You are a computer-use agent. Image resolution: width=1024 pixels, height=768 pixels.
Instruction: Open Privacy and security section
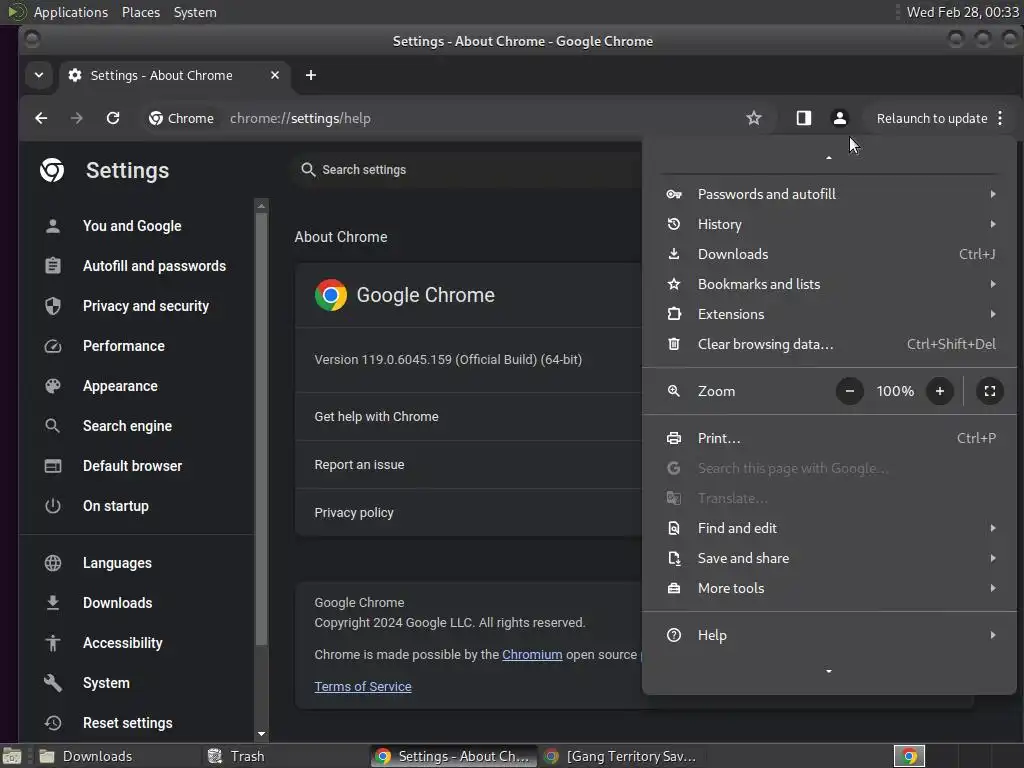(146, 306)
